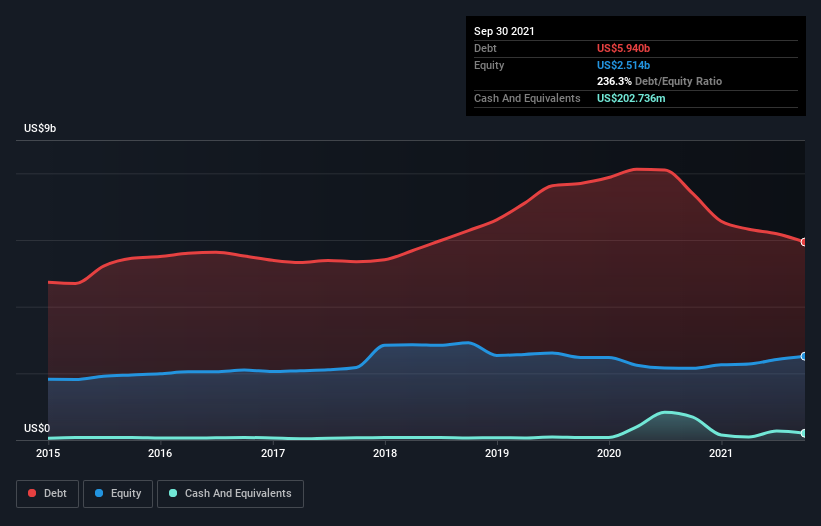The width and height of the screenshot is (821, 526).
Task: Click the 2015 x-axis label
Action: click(48, 453)
